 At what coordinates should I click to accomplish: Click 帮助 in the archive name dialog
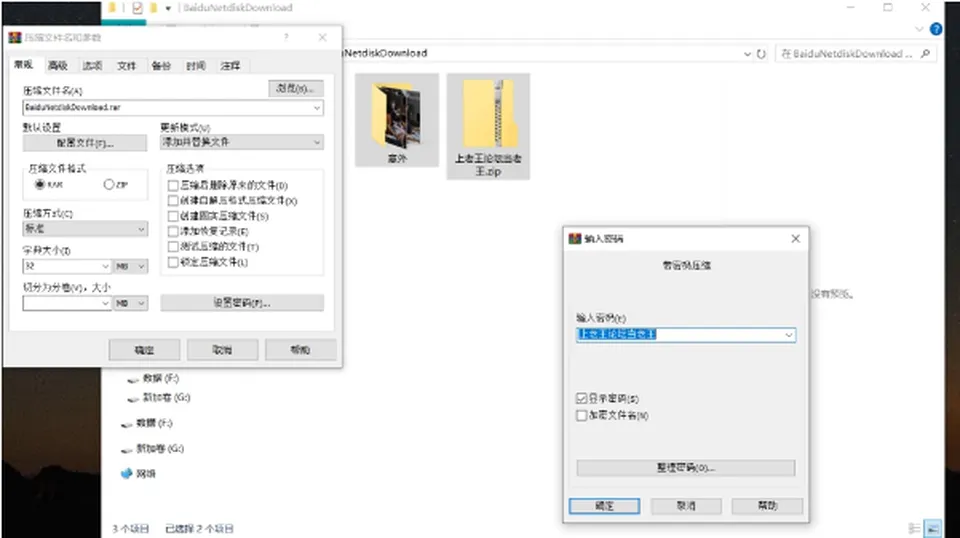(x=301, y=350)
